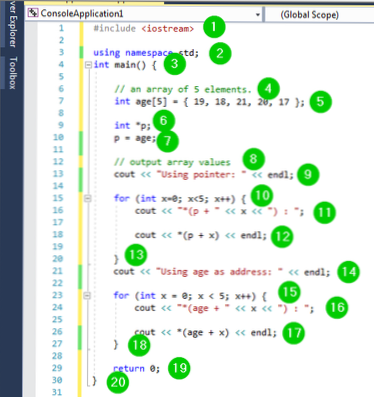Screen dimensions: 374x397
Task: Click the cout << *(p + x) statement
Action: [201, 235]
